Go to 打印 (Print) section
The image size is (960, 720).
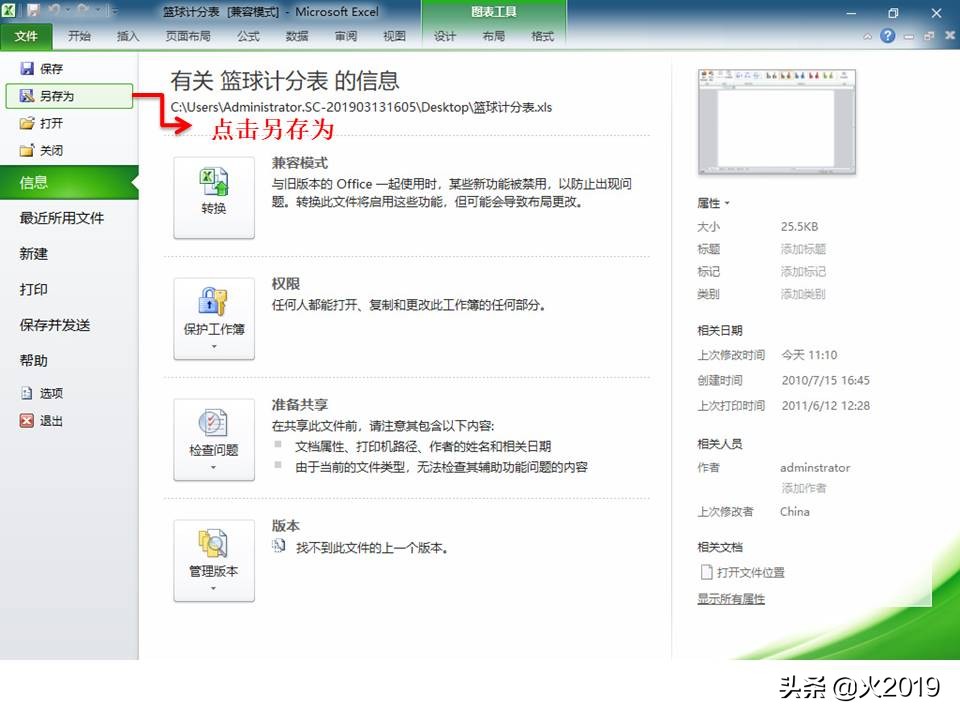(34, 289)
